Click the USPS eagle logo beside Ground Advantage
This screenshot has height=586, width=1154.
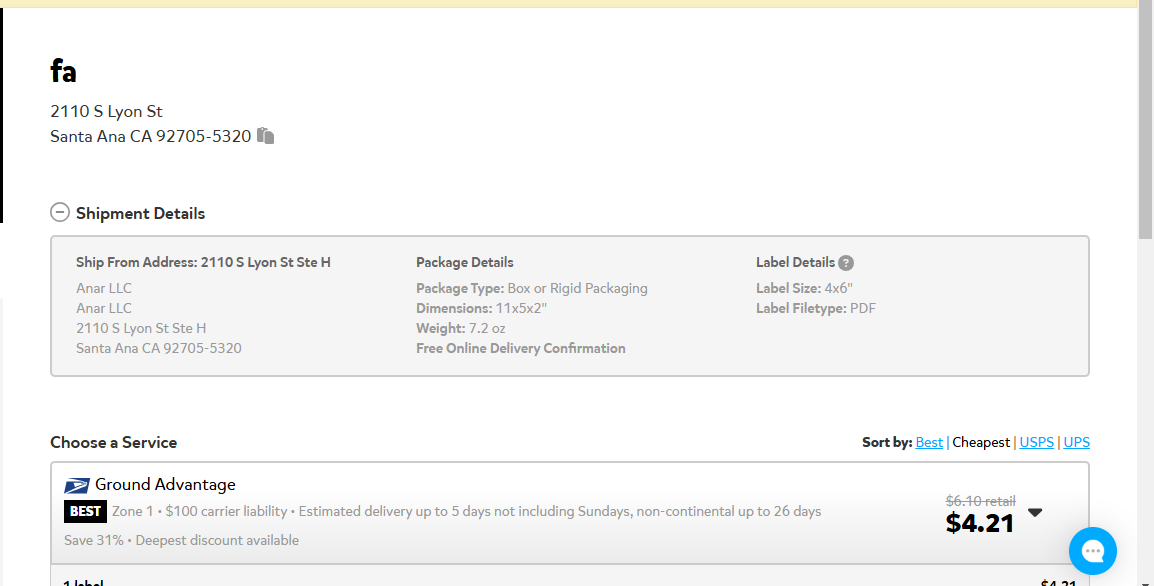point(77,485)
